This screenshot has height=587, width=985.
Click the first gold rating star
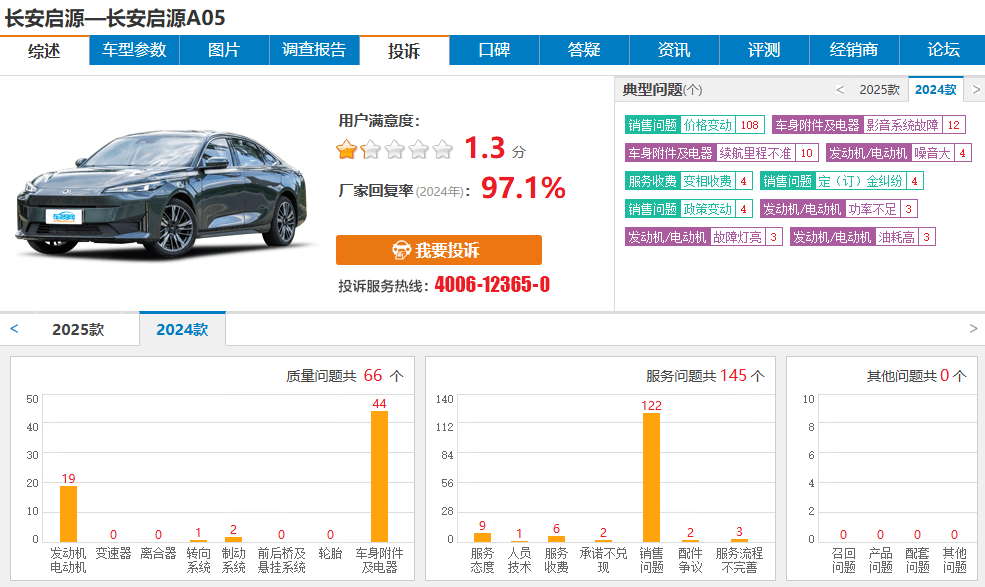pos(346,150)
